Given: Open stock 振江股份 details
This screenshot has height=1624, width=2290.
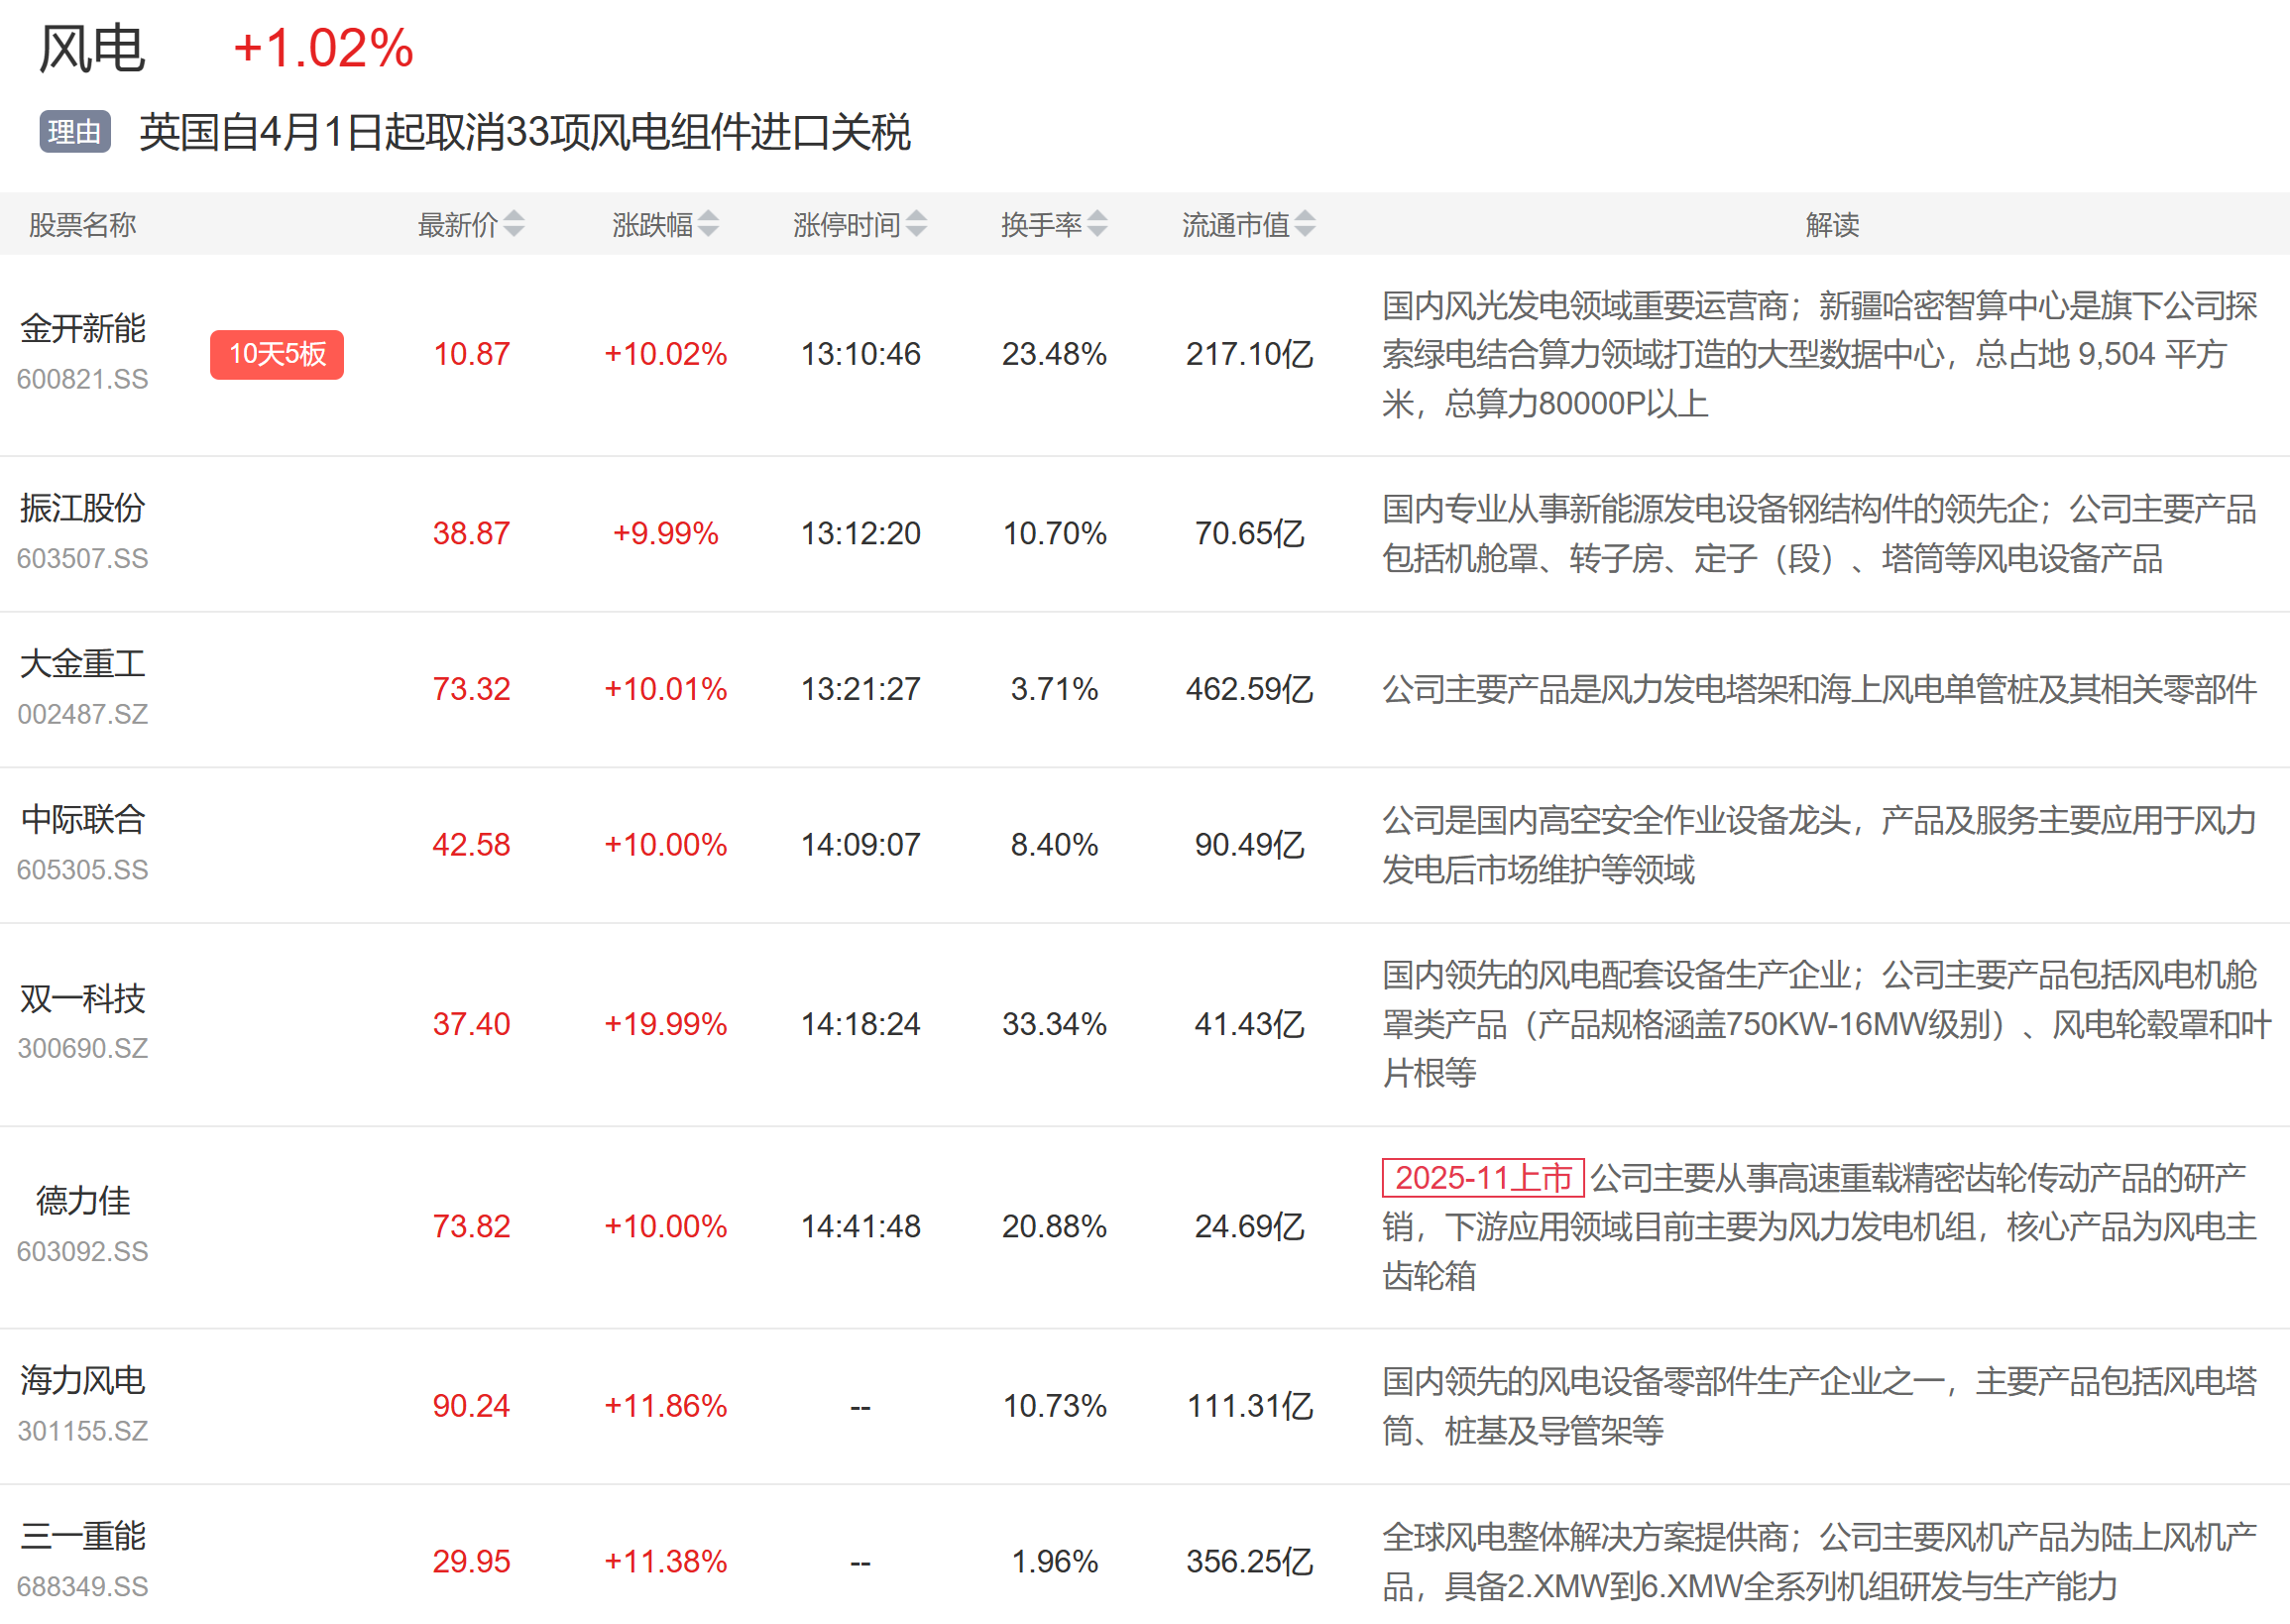Looking at the screenshot, I should point(83,509).
